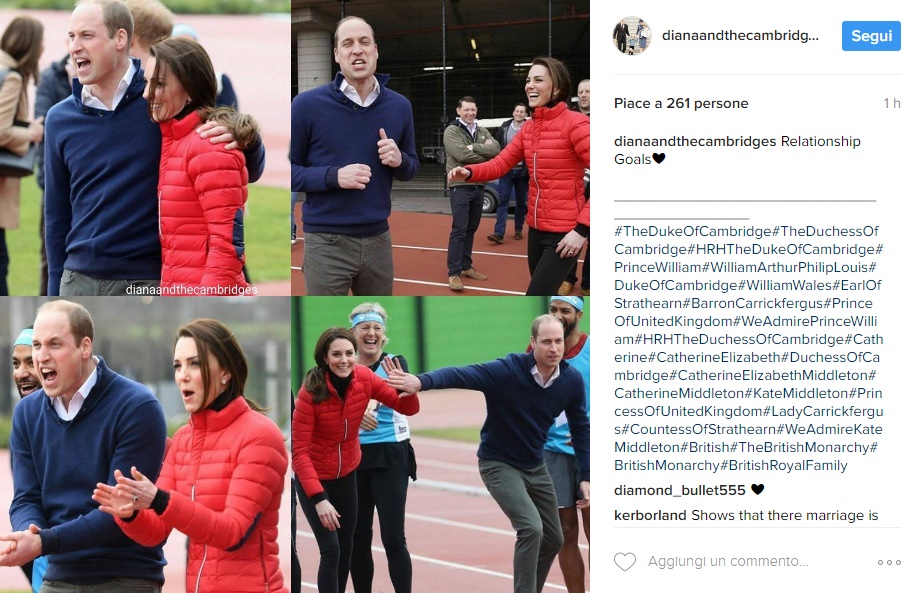Like the post with the heart icon
The width and height of the screenshot is (903, 593).
click(x=625, y=561)
